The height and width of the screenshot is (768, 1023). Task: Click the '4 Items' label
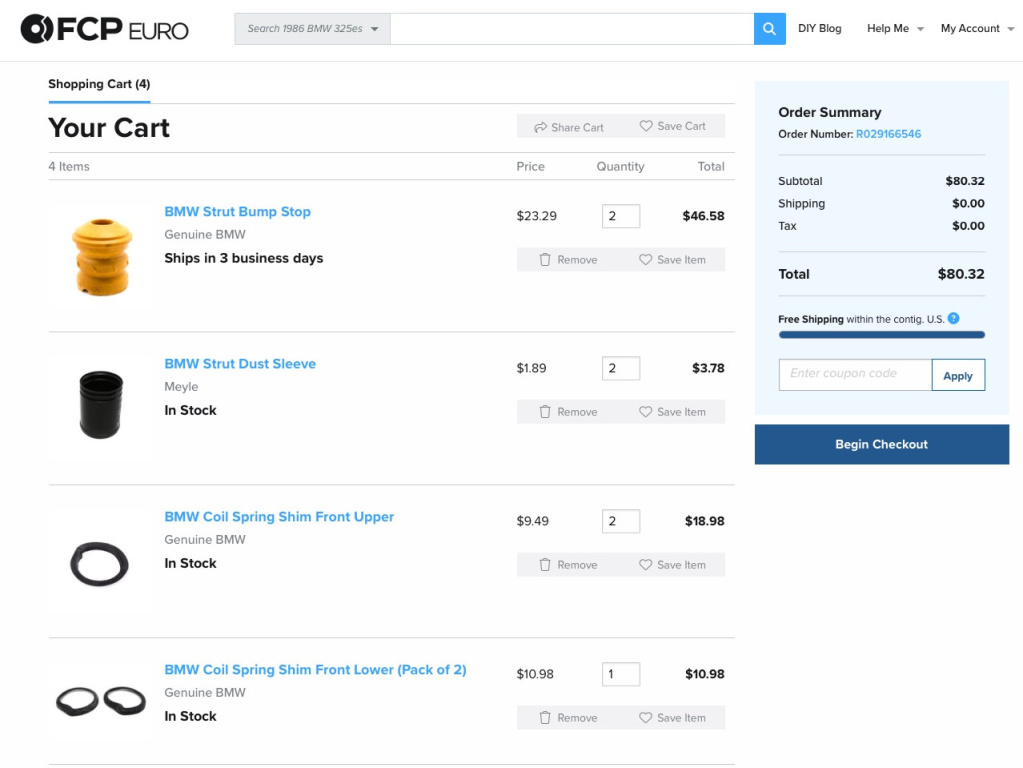pos(69,166)
